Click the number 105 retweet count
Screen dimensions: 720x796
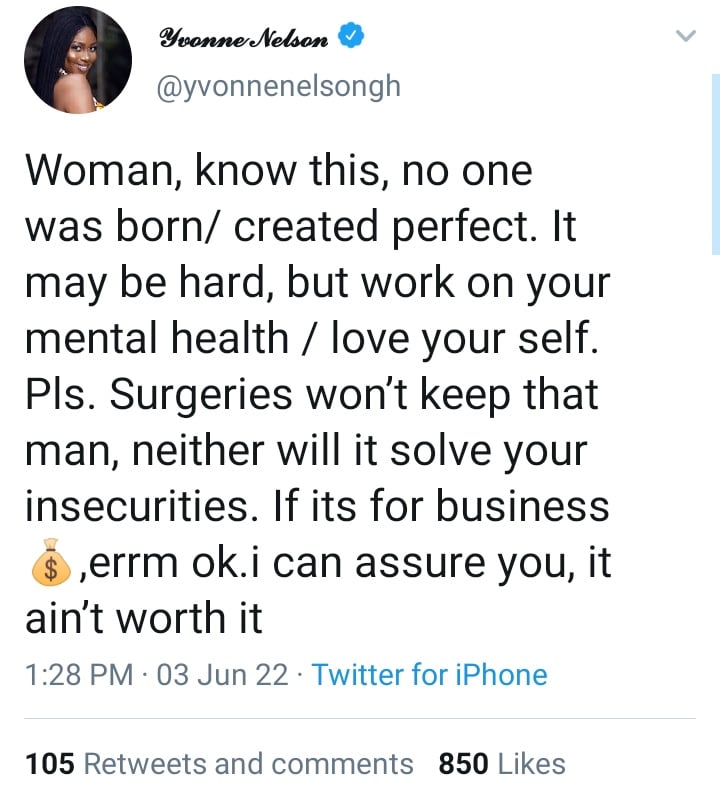[50, 764]
